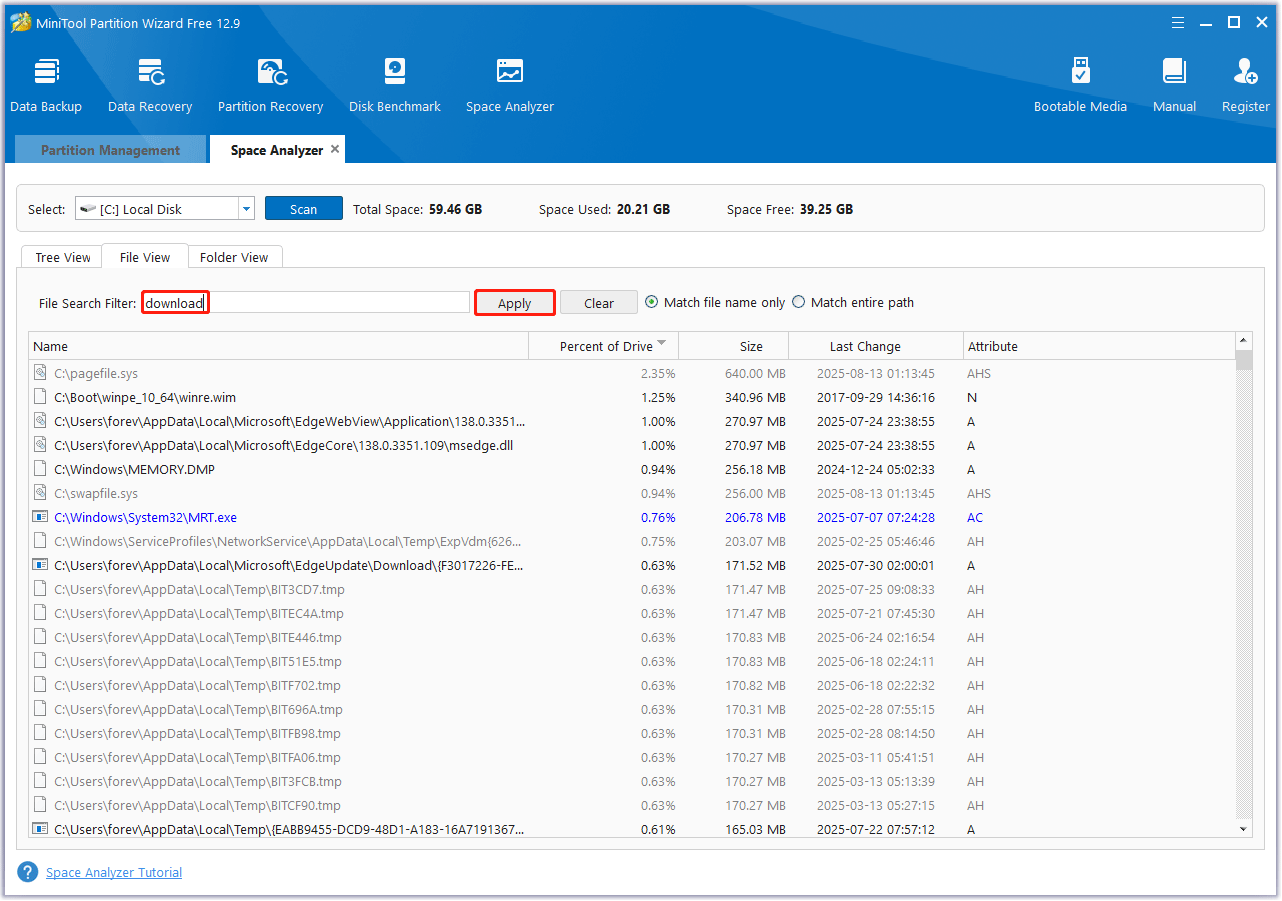Viewport: 1282px width, 901px height.
Task: Select the BITE446.tmp file row
Action: point(632,637)
